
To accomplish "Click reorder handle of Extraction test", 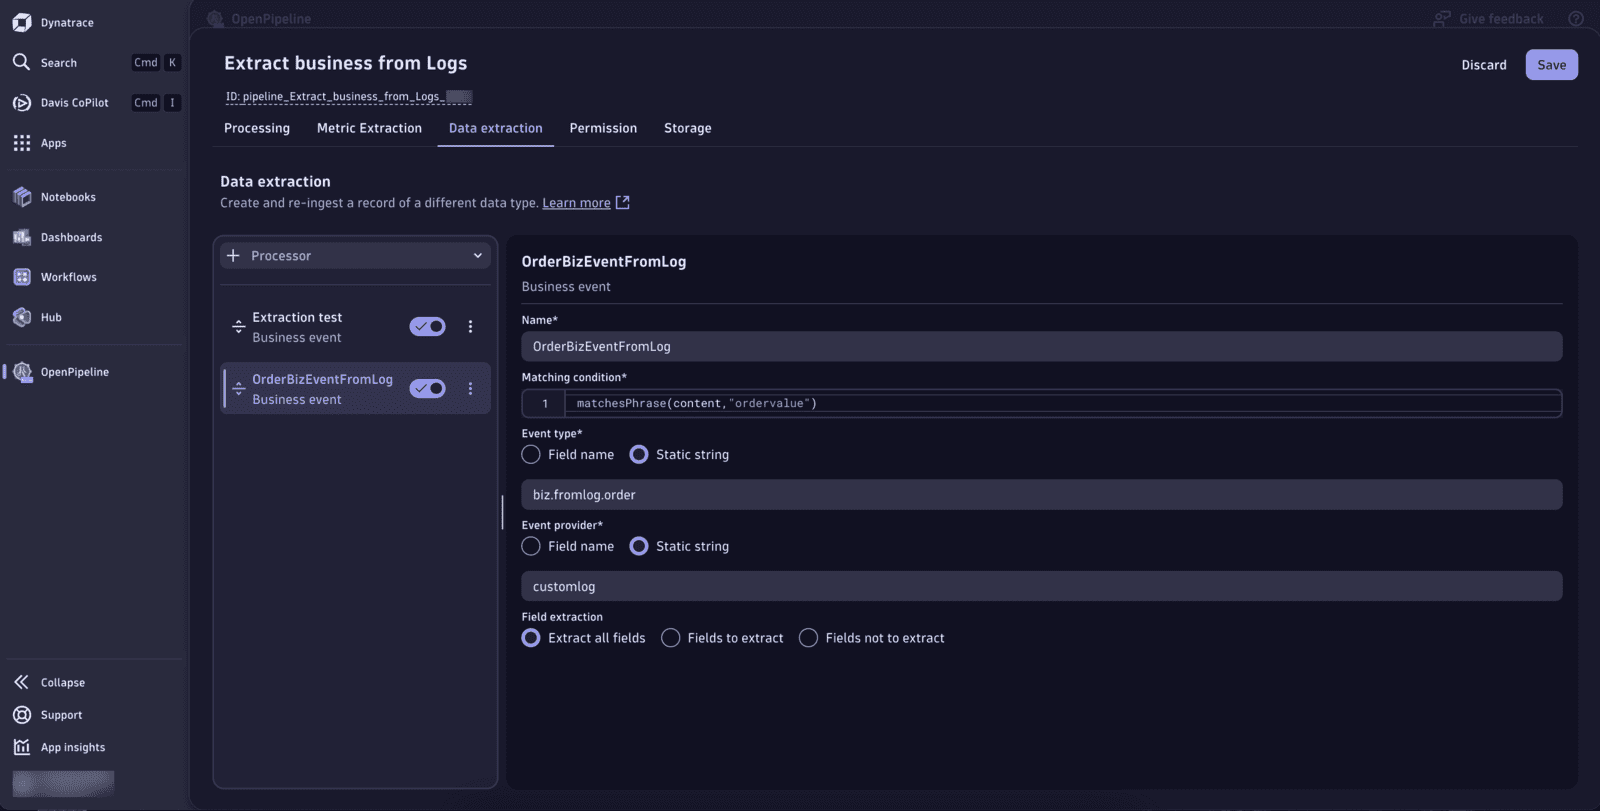I will coord(239,327).
